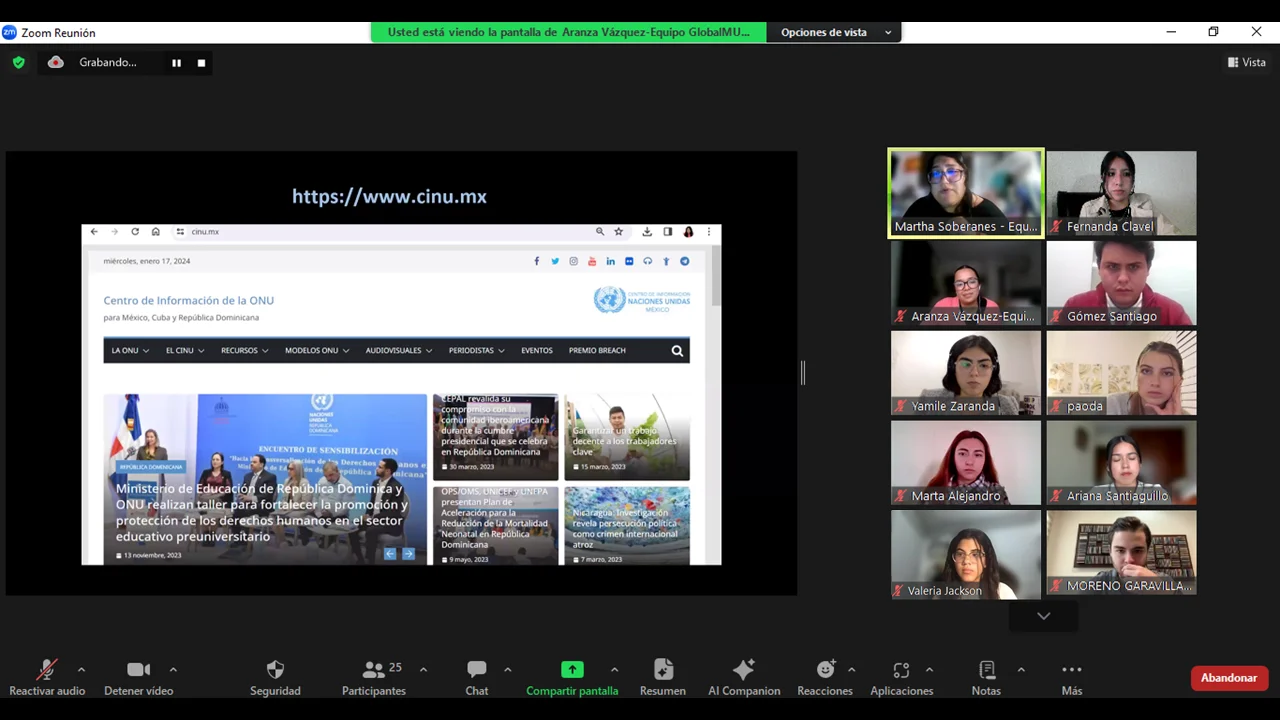
Task: Show more participants with the down chevron
Action: 1043,616
